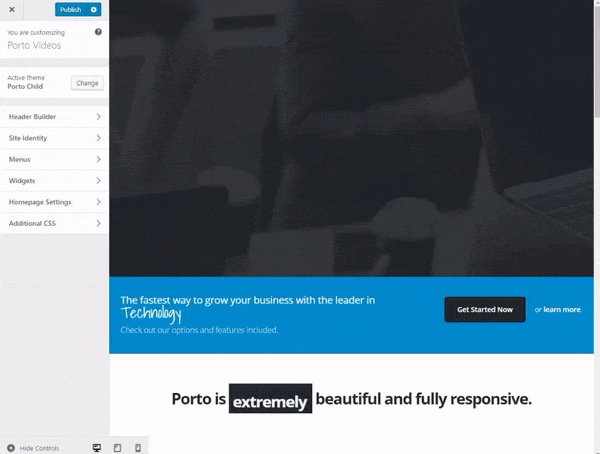The width and height of the screenshot is (600, 454).
Task: Open the Widgets panel
Action: point(54,181)
